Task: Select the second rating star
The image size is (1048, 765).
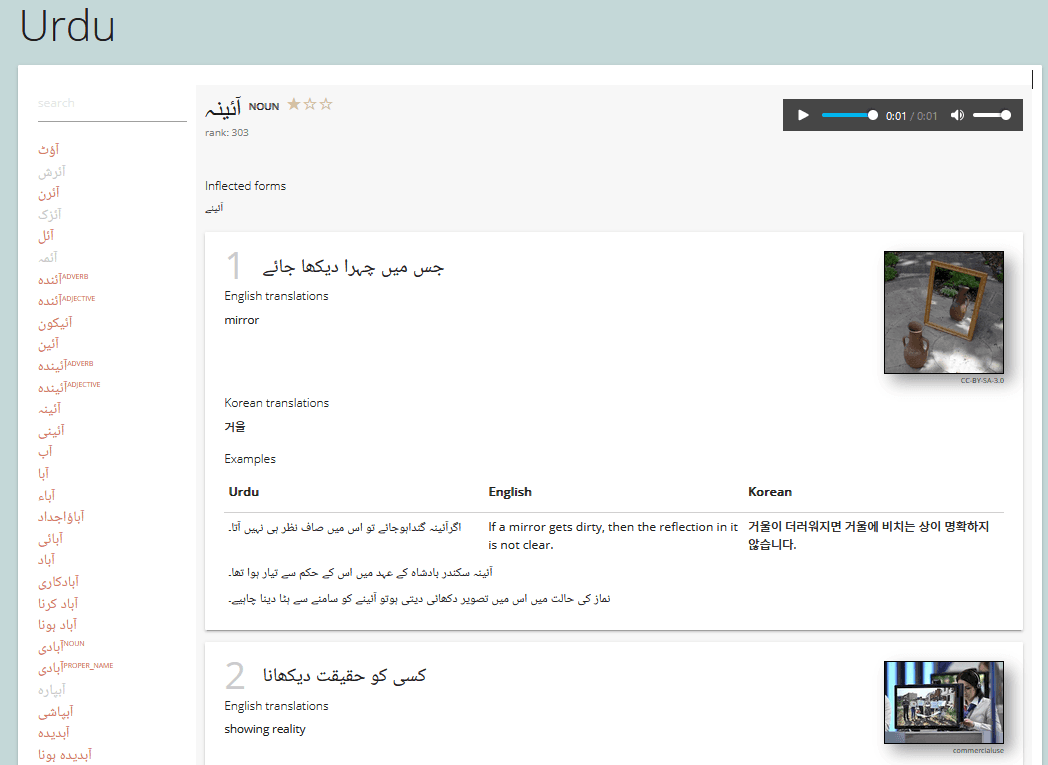Action: pos(311,103)
